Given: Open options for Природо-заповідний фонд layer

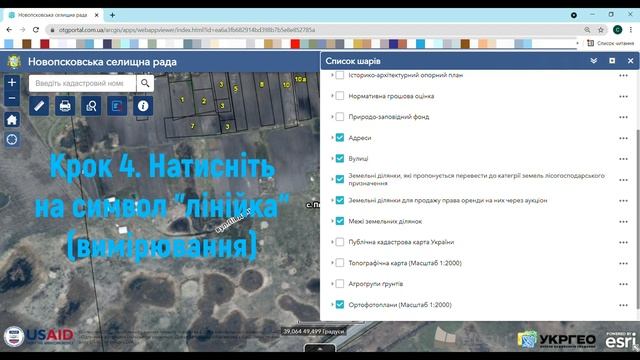Looking at the screenshot, I should [x=623, y=117].
